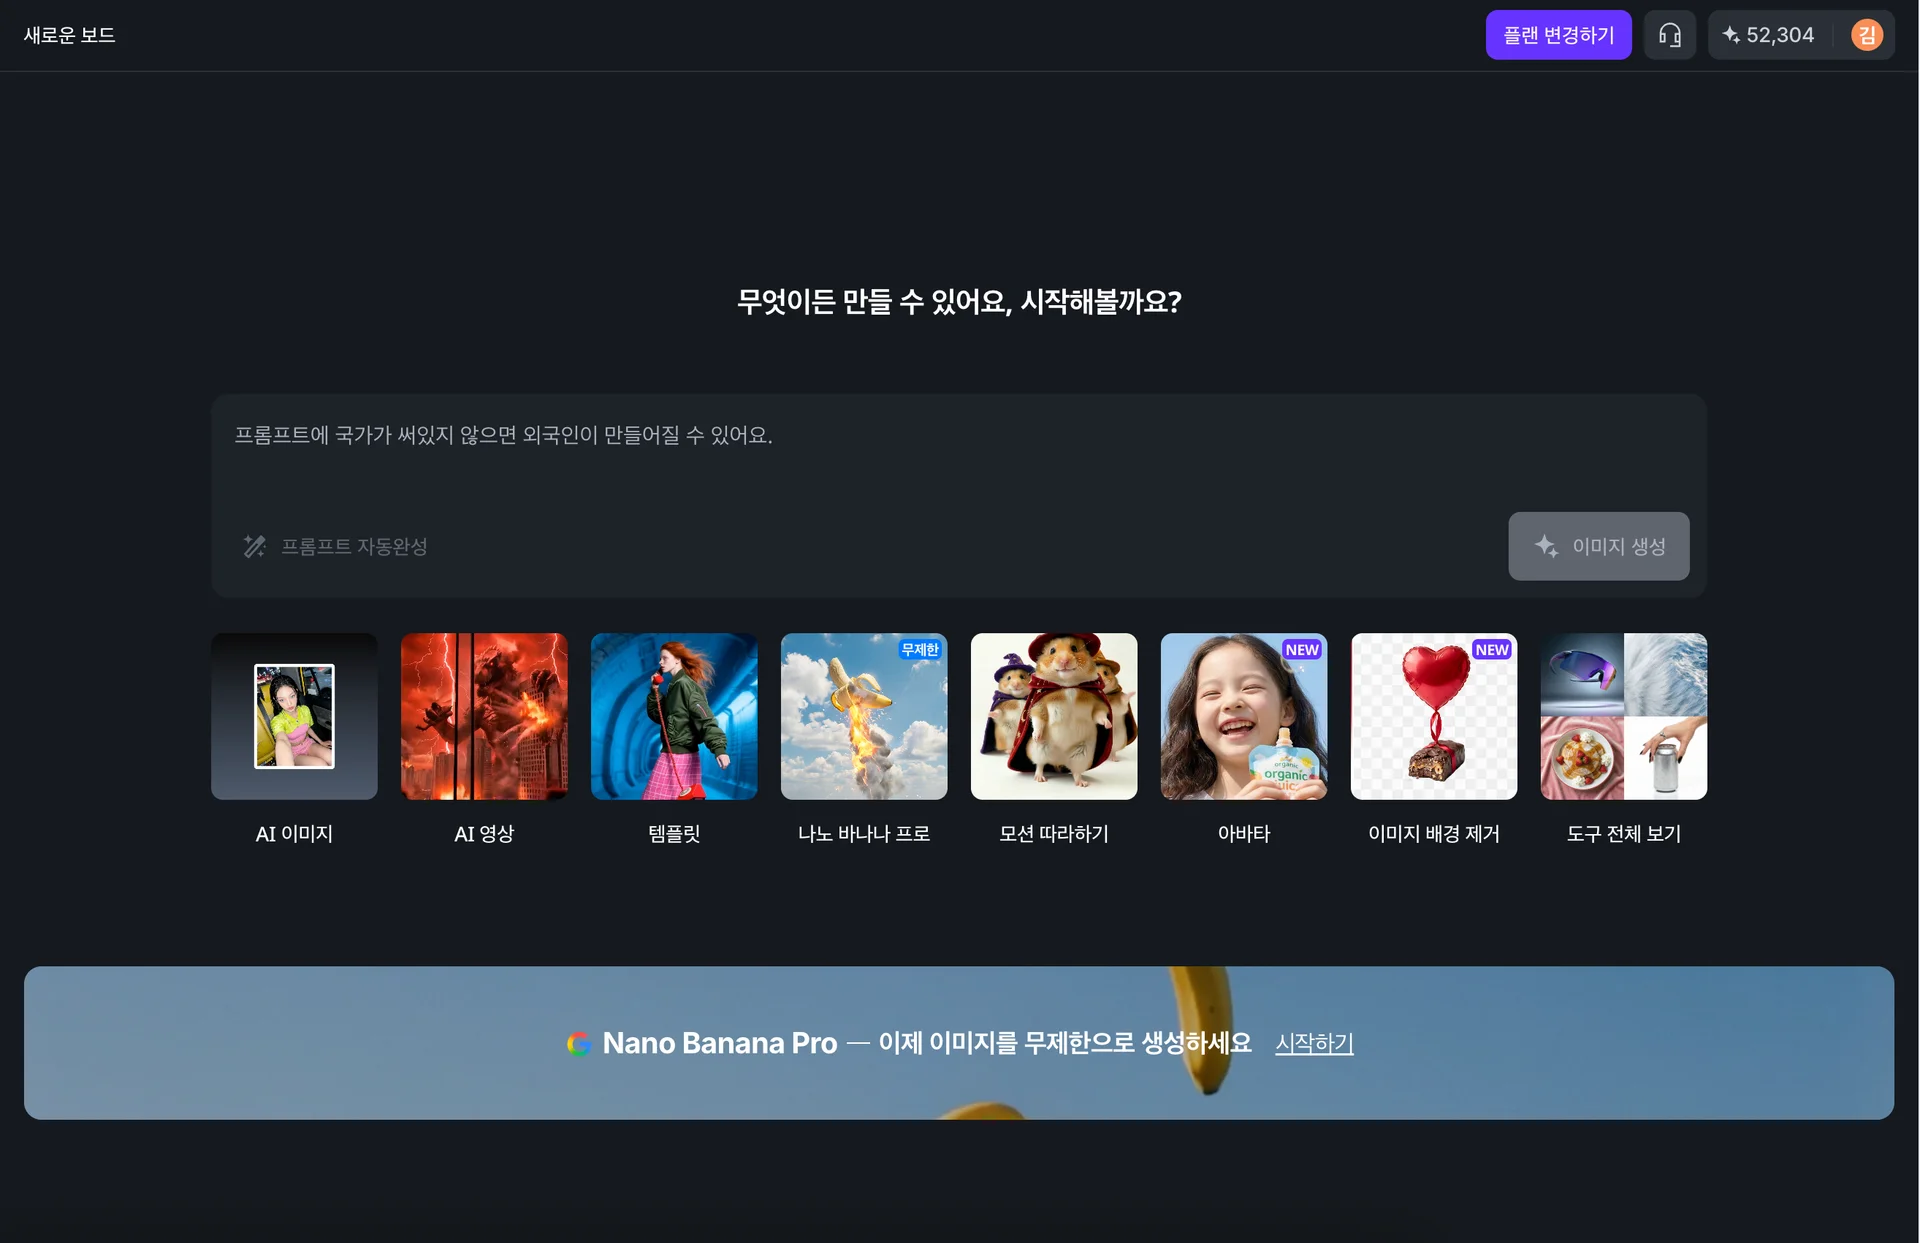Open 나노 바나나 프로 banana thumbnail
Image resolution: width=1920 pixels, height=1243 pixels.
tap(864, 716)
